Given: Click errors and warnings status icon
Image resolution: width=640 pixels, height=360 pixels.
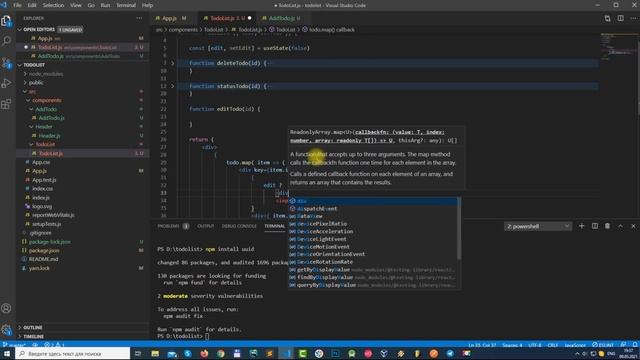Looking at the screenshot, I should (54, 345).
